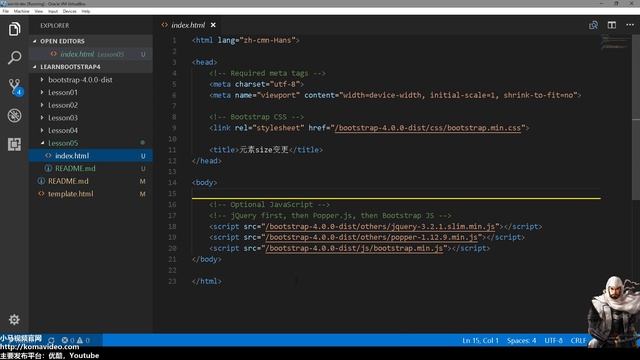The height and width of the screenshot is (360, 640).
Task: Click the errors count icon in status bar
Action: coord(68,340)
